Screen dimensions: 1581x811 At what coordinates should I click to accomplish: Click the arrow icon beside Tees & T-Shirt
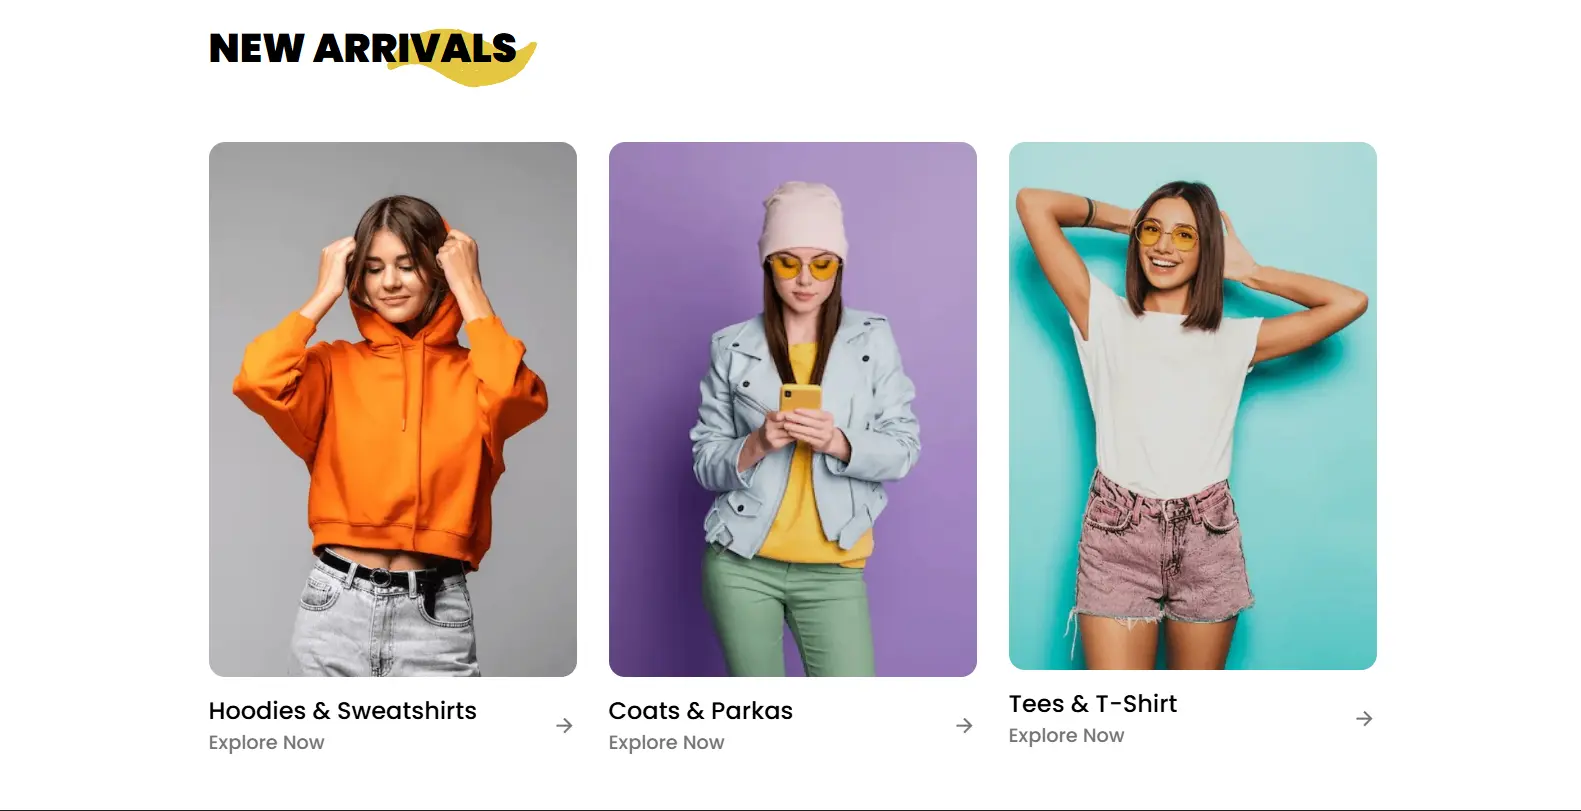pyautogui.click(x=1364, y=719)
